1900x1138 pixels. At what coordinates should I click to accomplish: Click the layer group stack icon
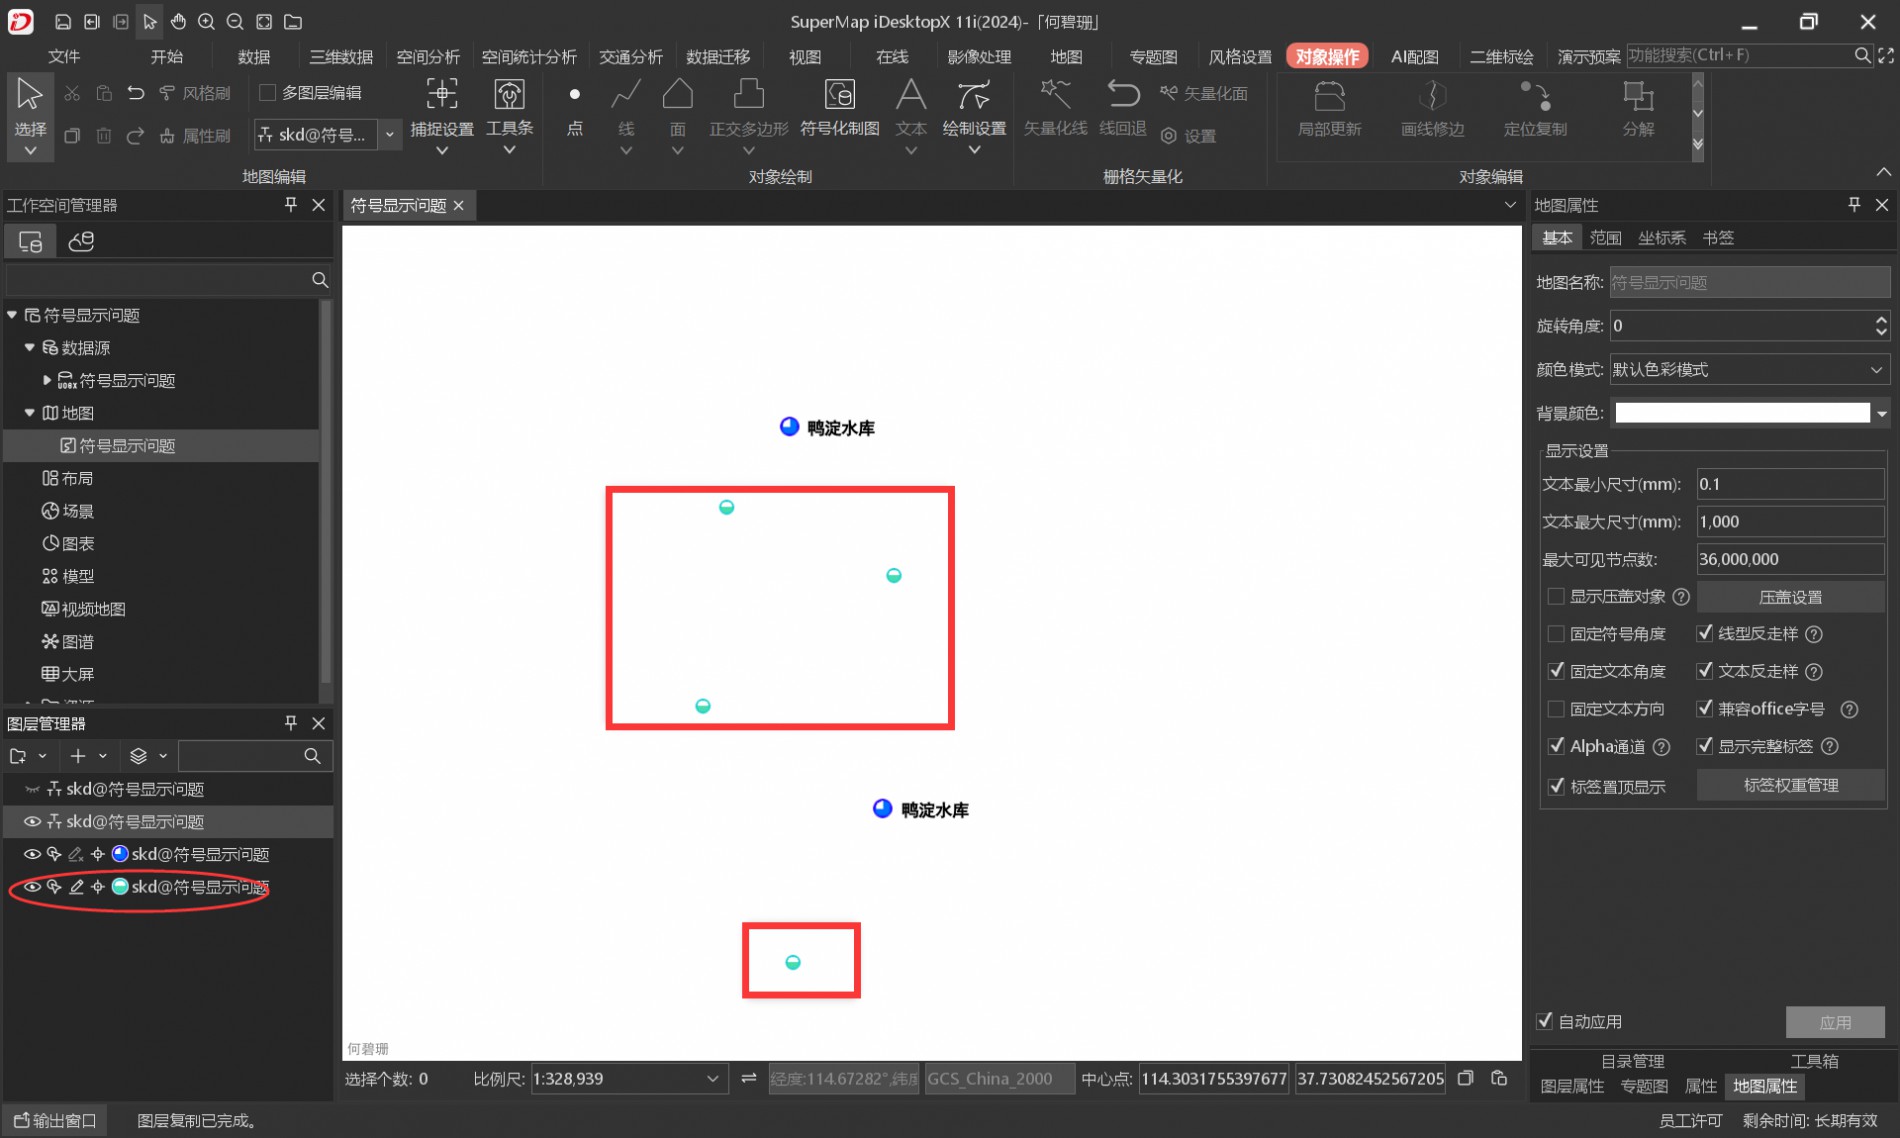[139, 756]
